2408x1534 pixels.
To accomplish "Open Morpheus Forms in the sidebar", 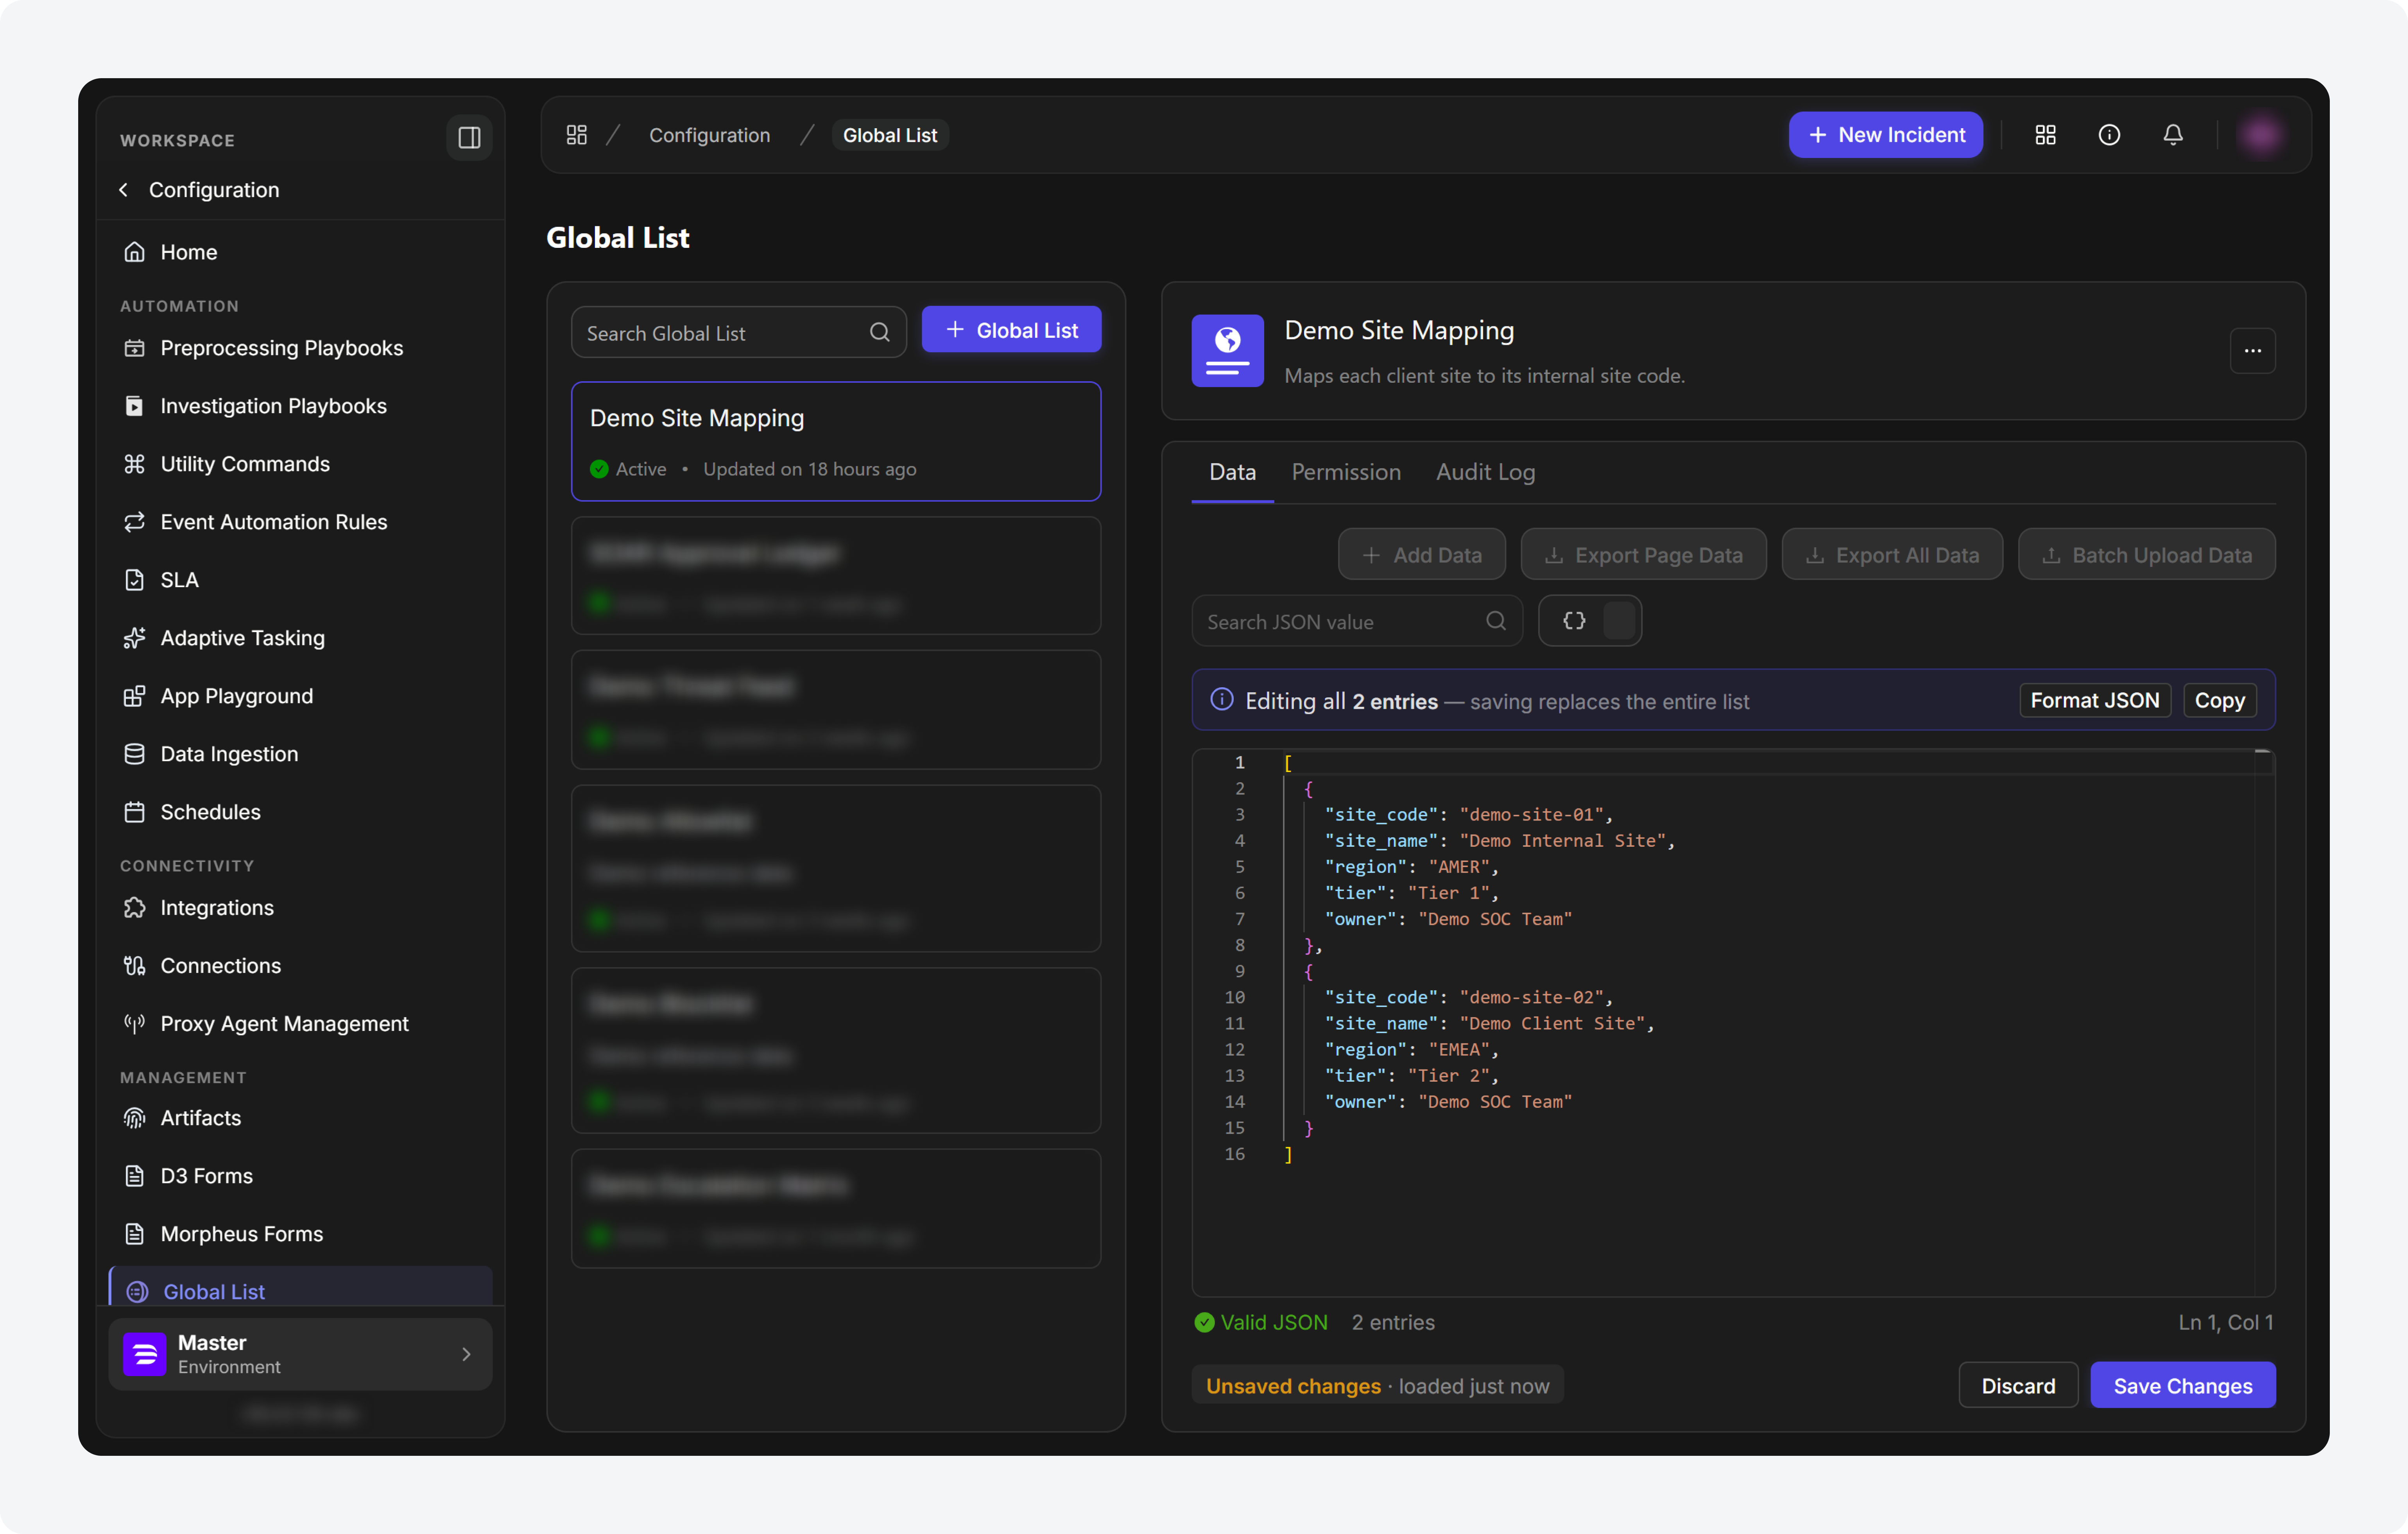I will click(x=300, y=1234).
